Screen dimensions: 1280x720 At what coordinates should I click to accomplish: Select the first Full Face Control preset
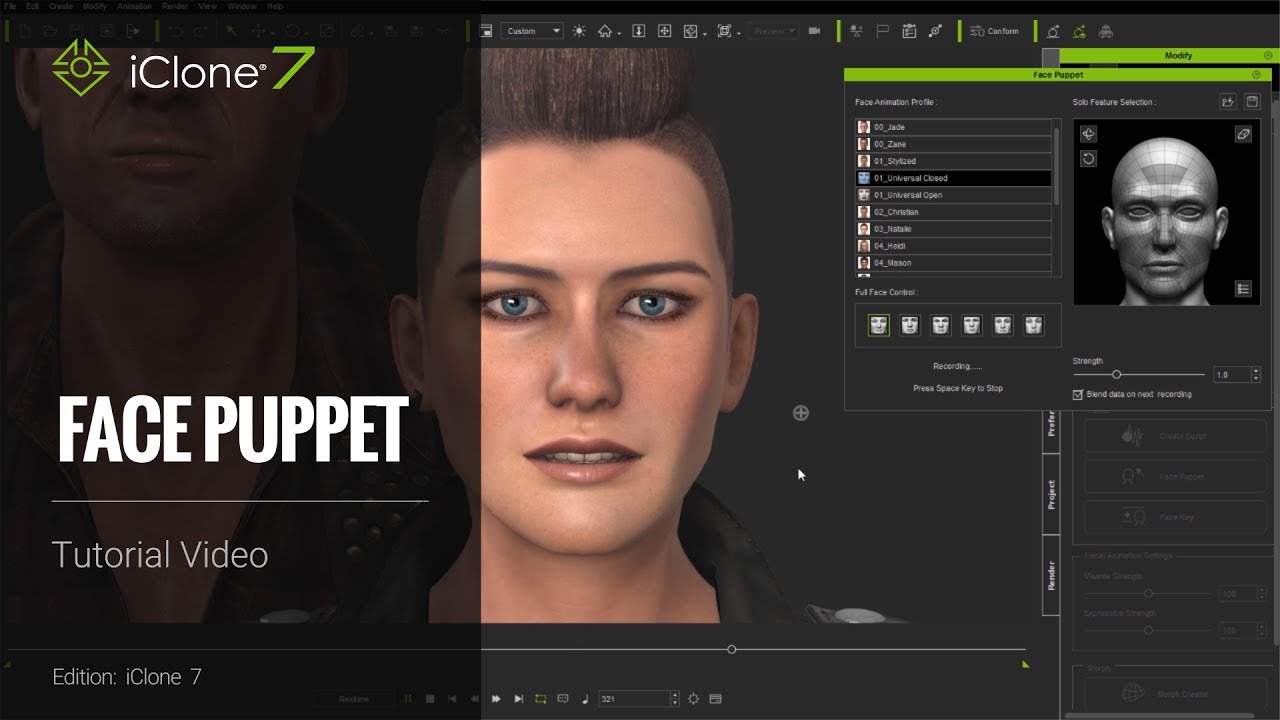point(879,325)
